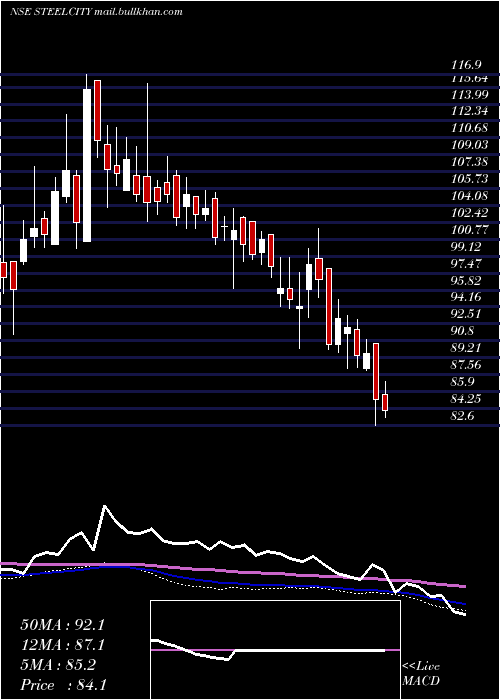Select the 95.82 price axis label
Image resolution: width=500 pixels, height=700 pixels.
click(x=466, y=281)
